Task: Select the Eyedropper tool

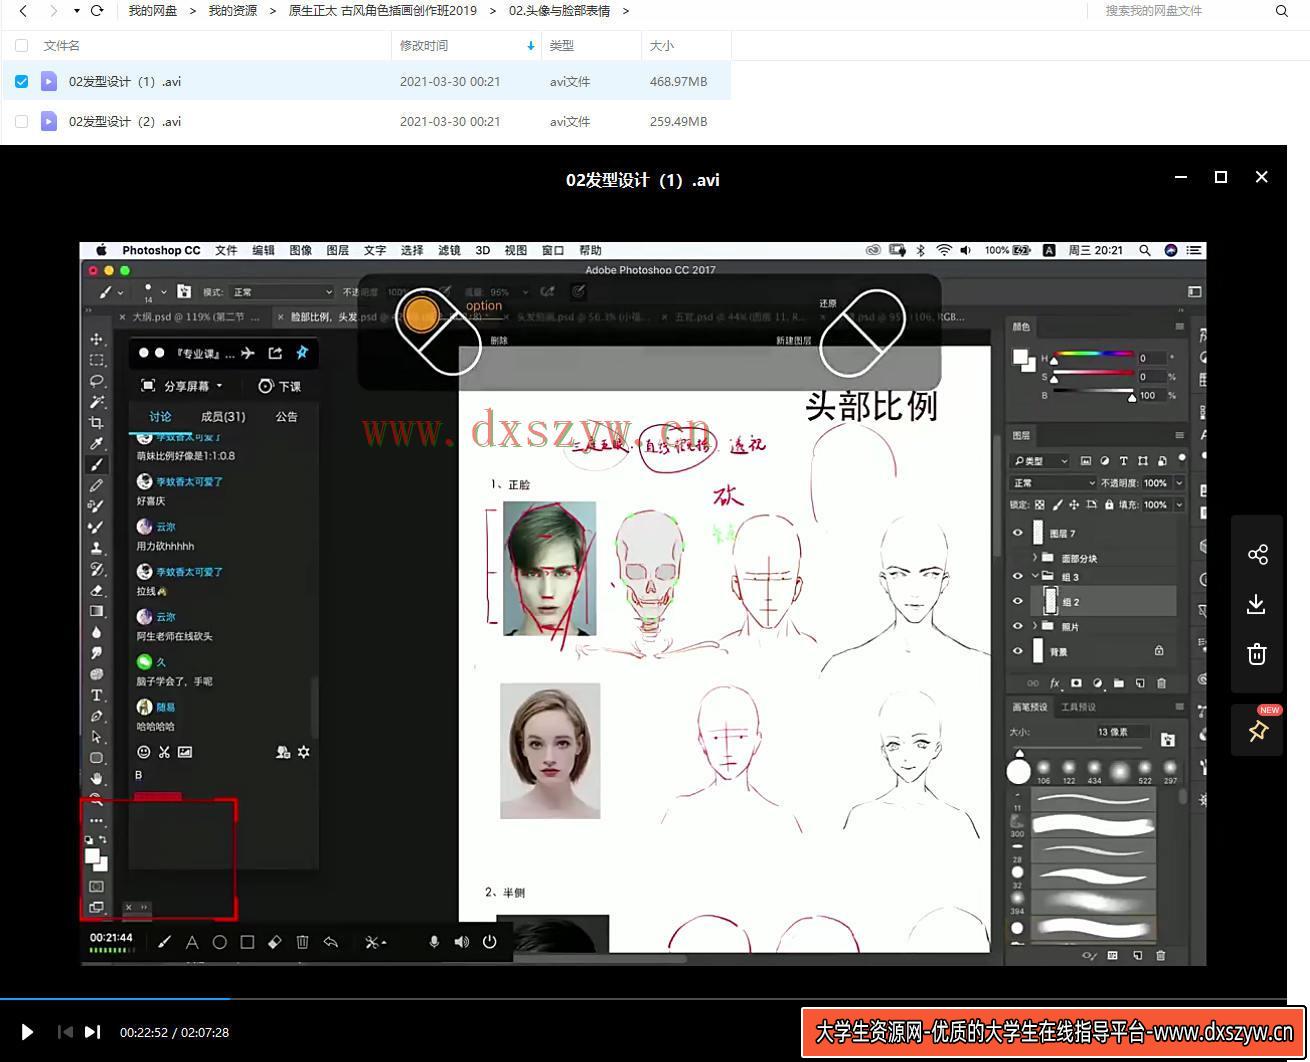Action: pyautogui.click(x=97, y=444)
